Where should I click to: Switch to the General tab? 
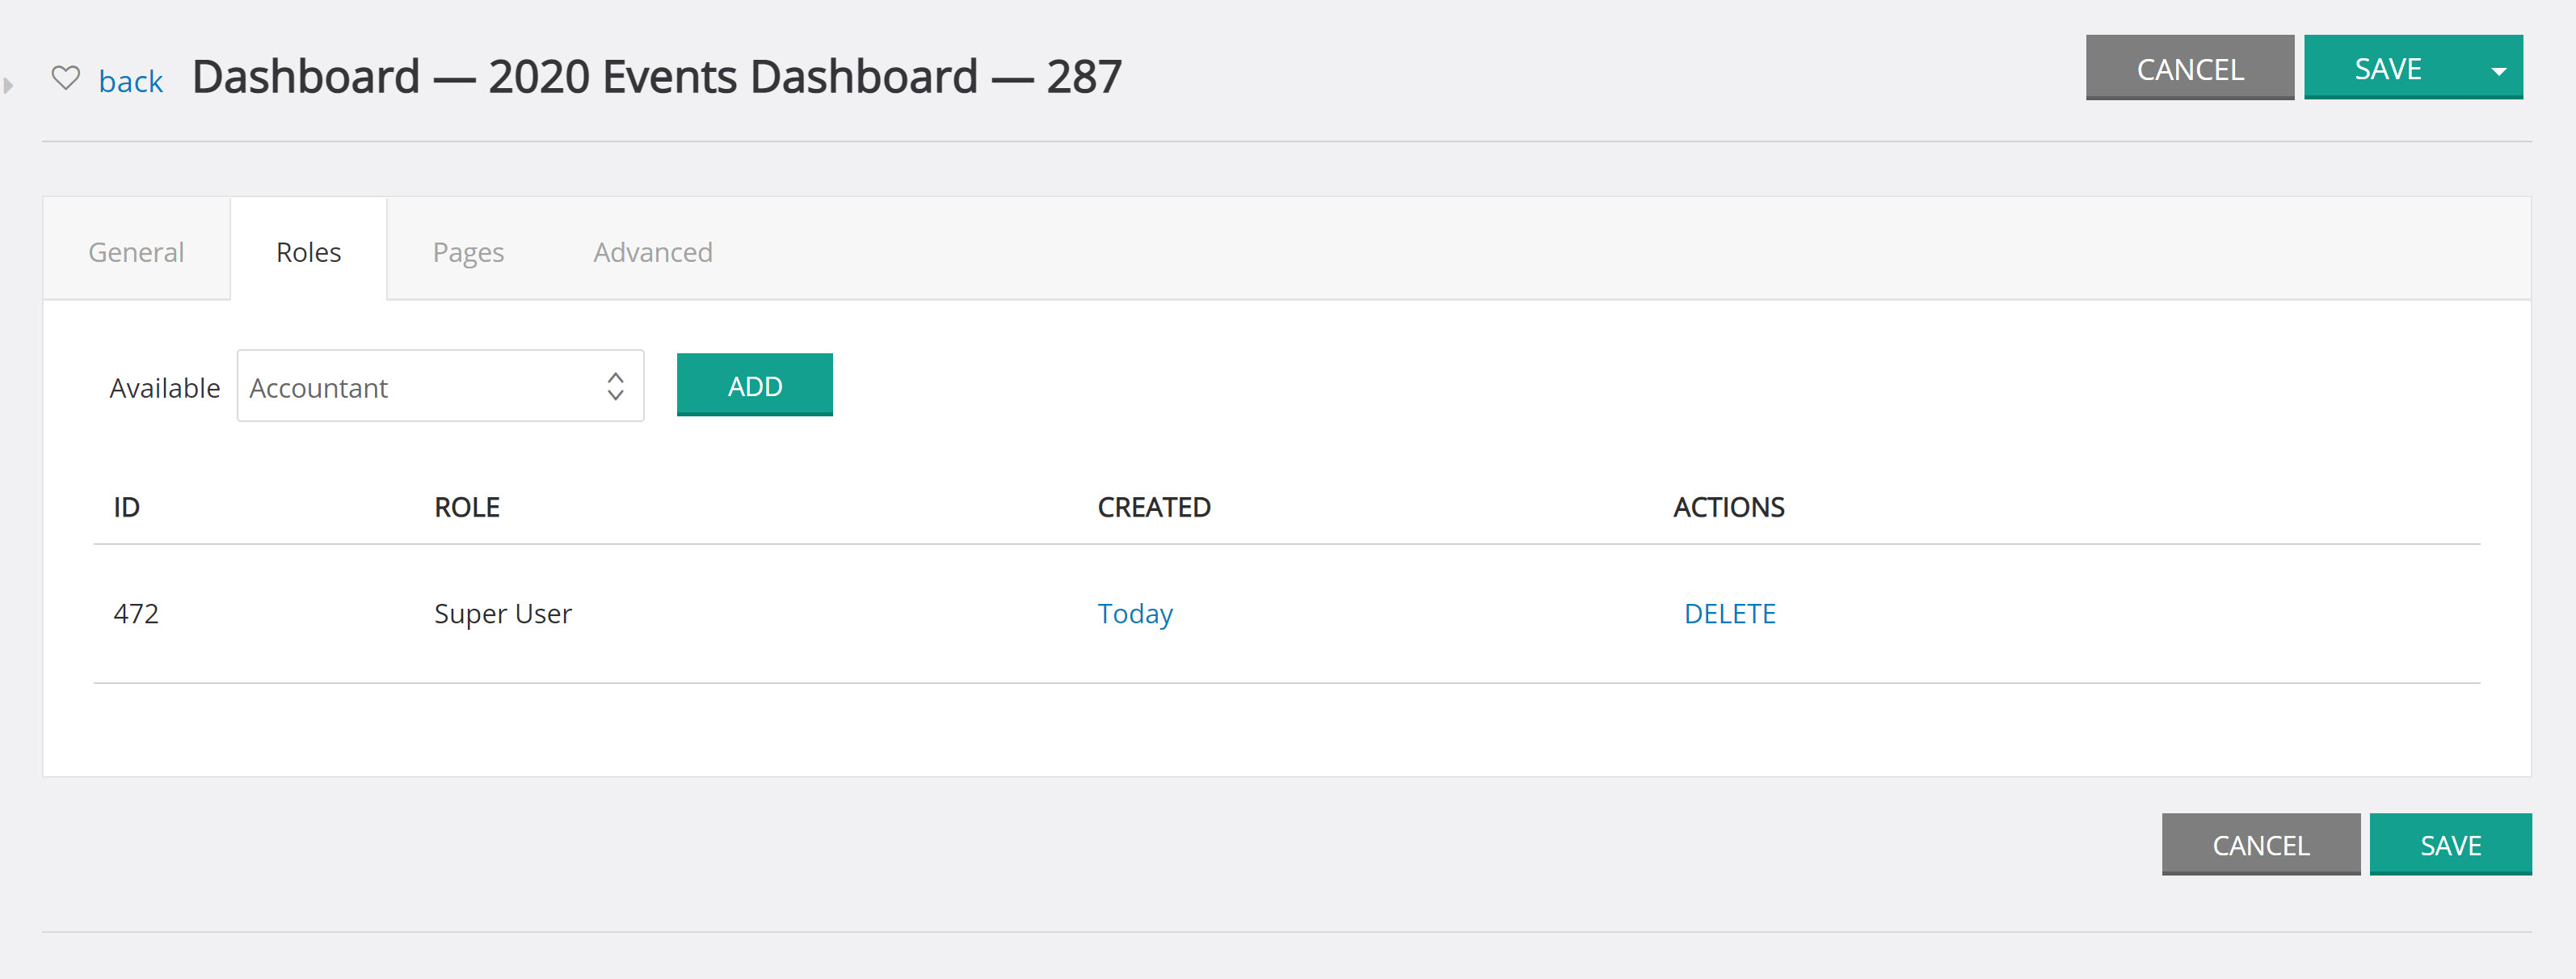pyautogui.click(x=136, y=252)
